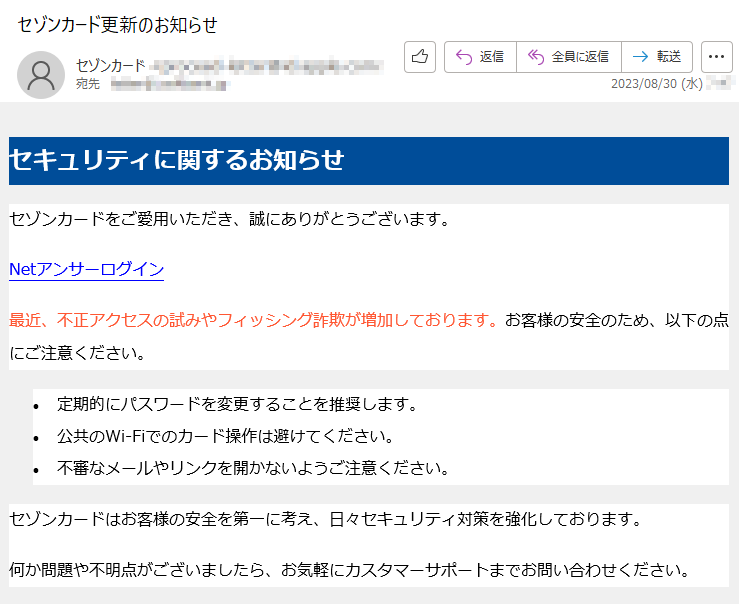
Task: Click the bullet 不審なメールやリンクを開かない
Action: coord(253,468)
